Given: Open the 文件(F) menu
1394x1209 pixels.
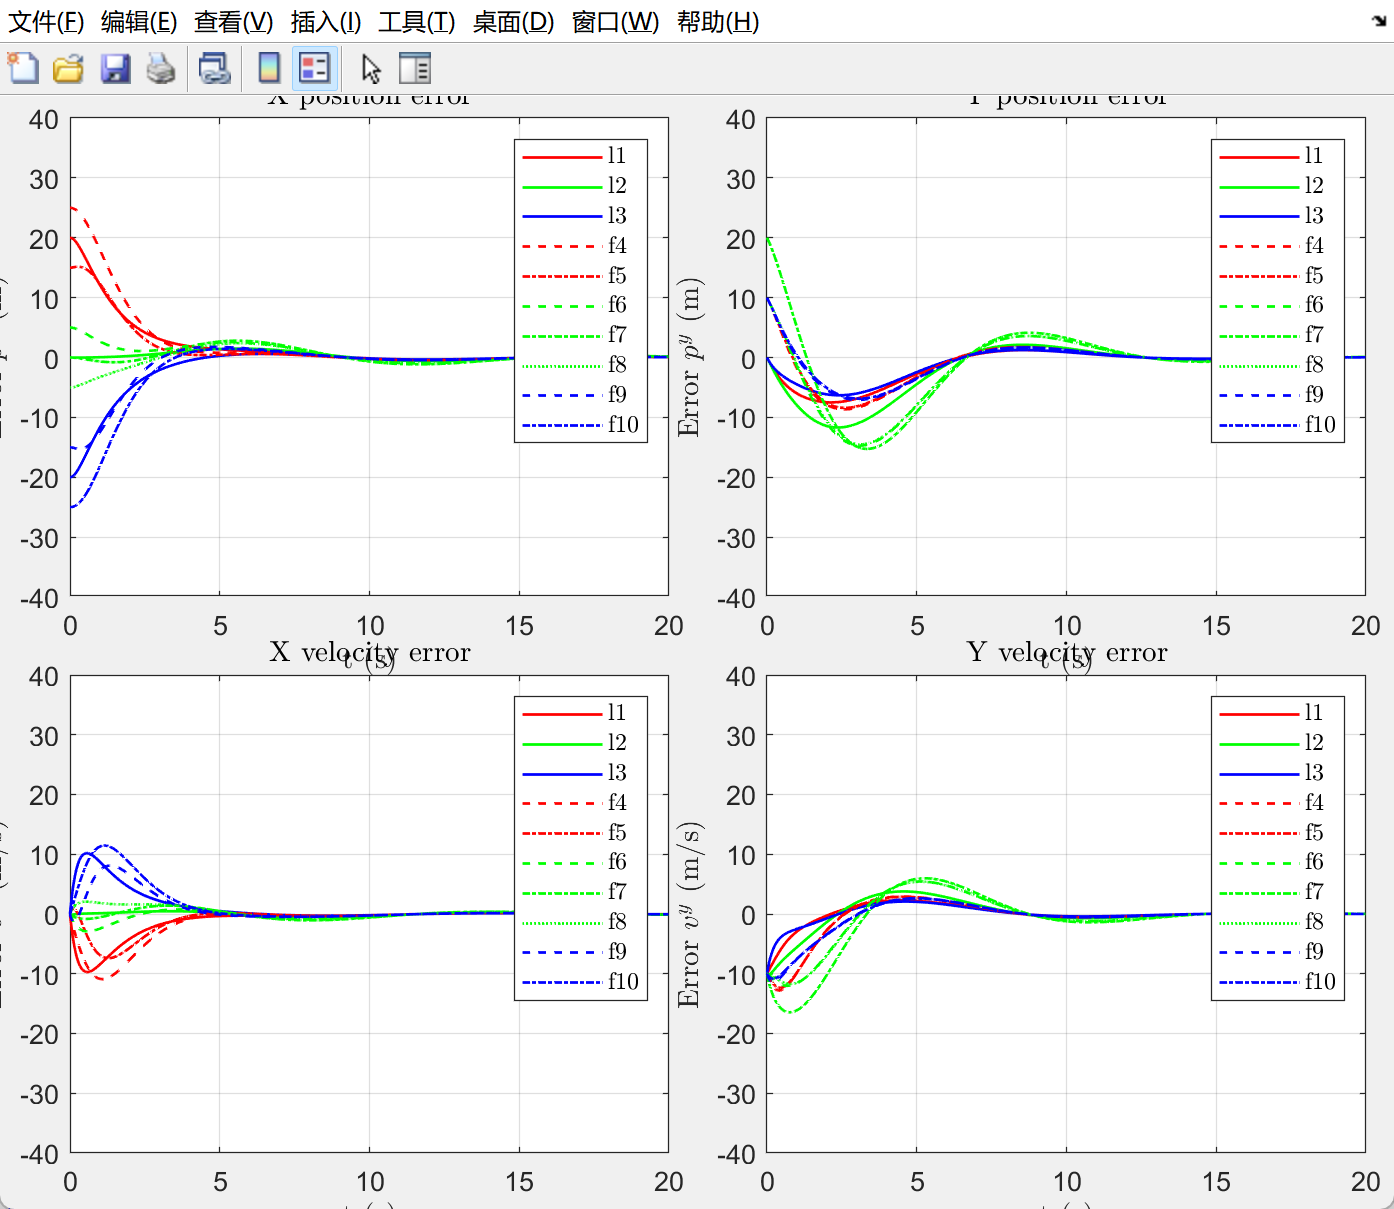Looking at the screenshot, I should coord(46,22).
